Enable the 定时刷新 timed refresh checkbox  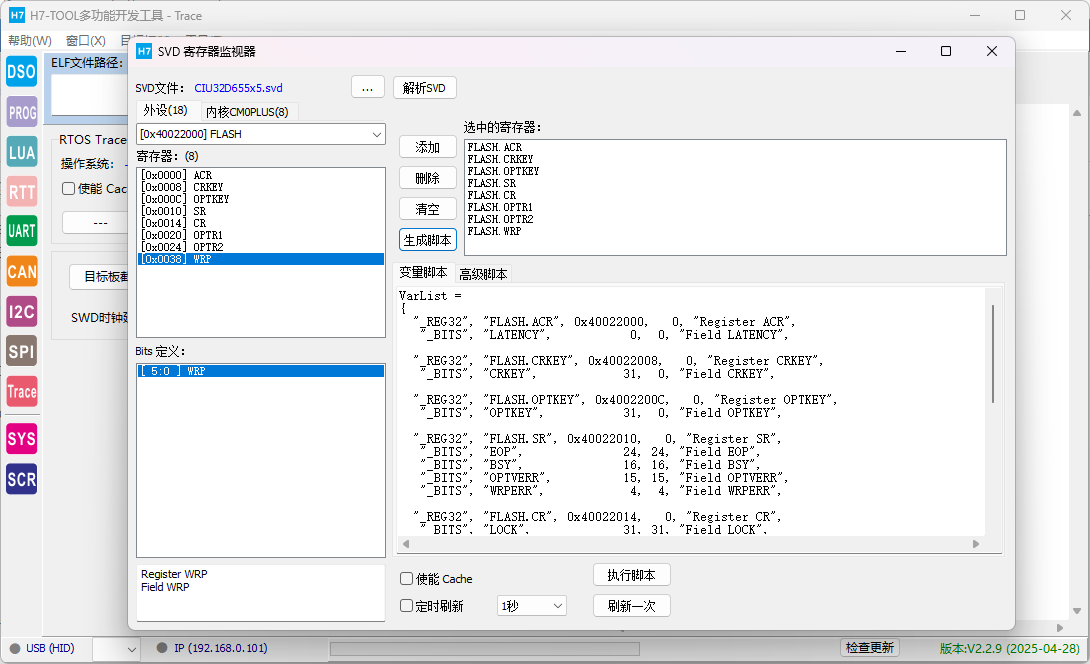click(407, 606)
